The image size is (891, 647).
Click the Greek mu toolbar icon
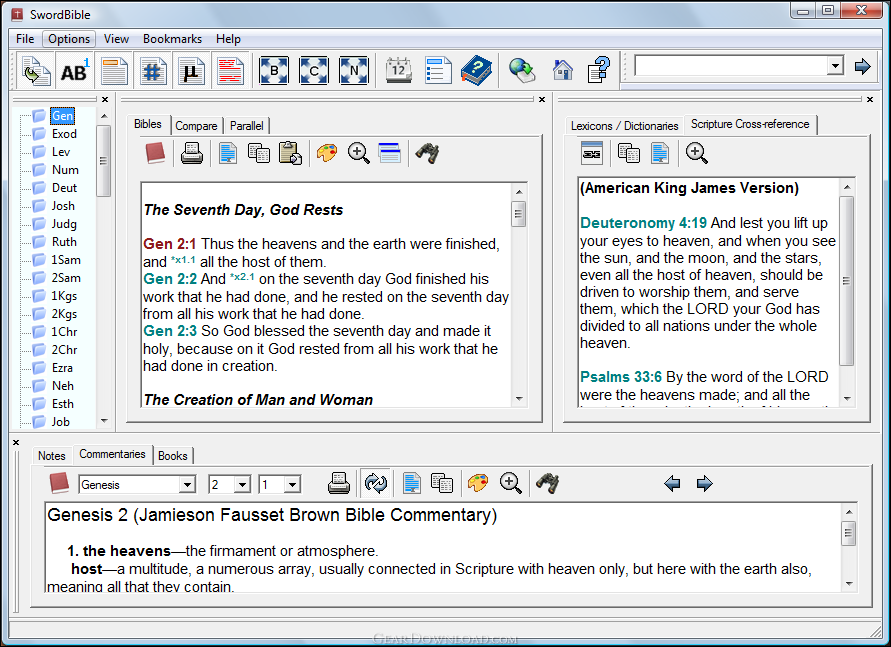[x=191, y=71]
